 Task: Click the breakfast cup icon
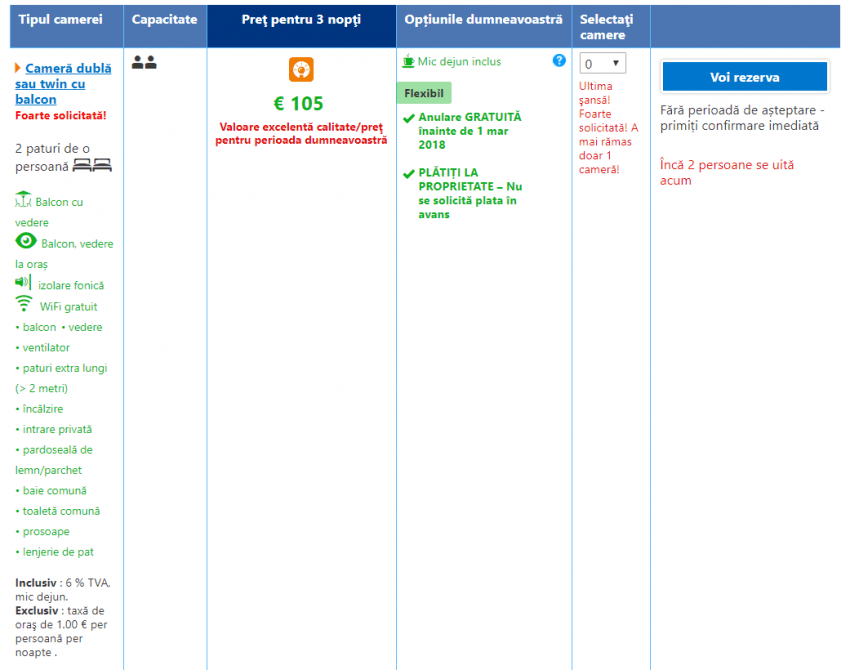click(408, 61)
